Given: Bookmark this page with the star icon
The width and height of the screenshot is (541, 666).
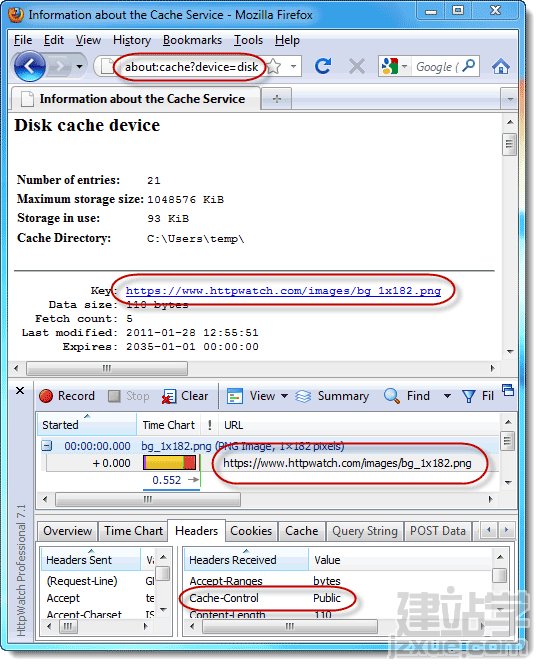Looking at the screenshot, I should (274, 67).
